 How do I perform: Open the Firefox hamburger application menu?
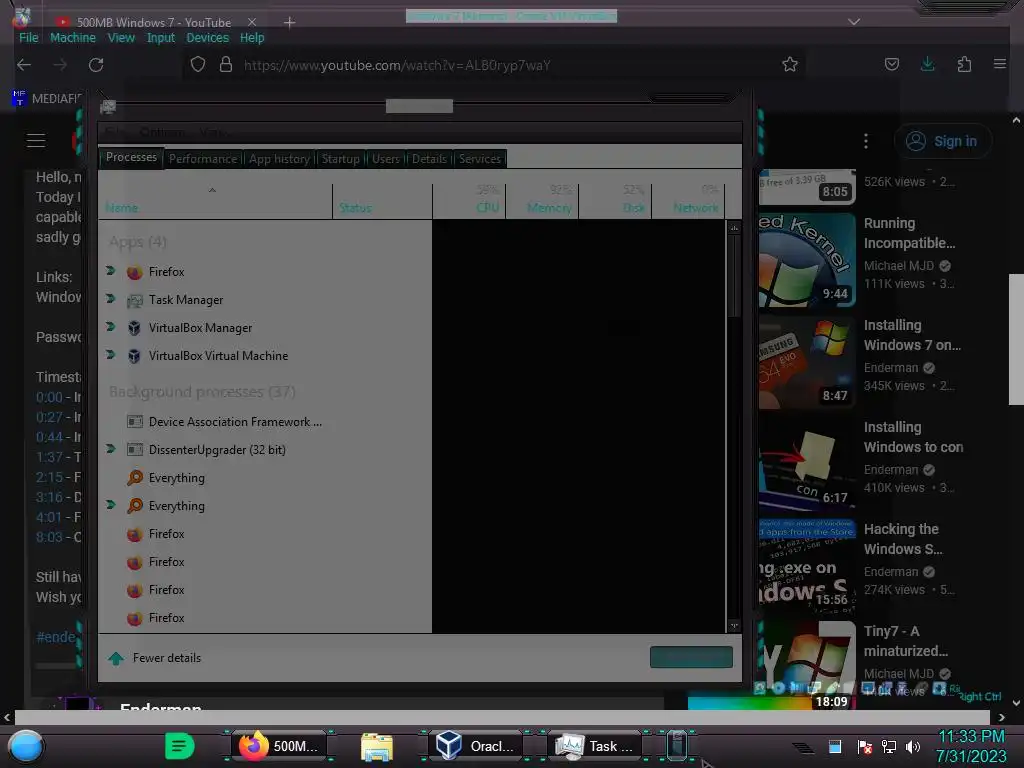1000,64
